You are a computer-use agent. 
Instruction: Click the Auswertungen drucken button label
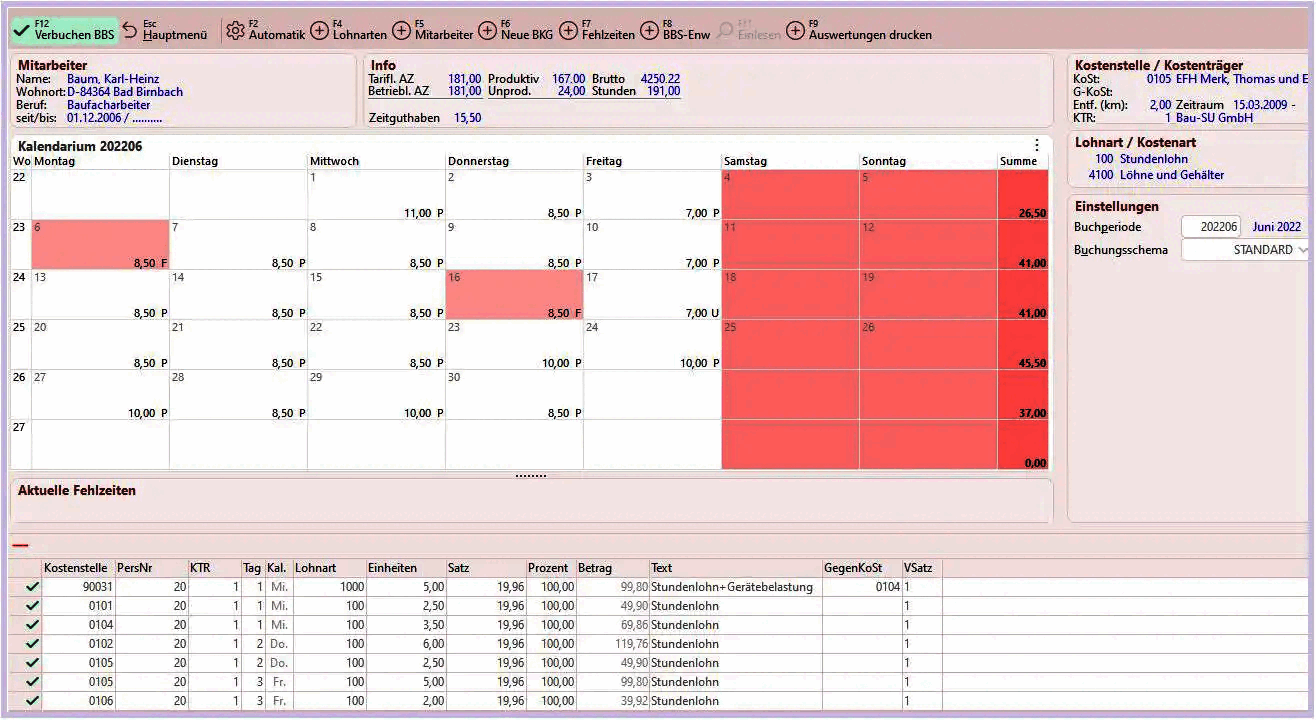[x=870, y=35]
